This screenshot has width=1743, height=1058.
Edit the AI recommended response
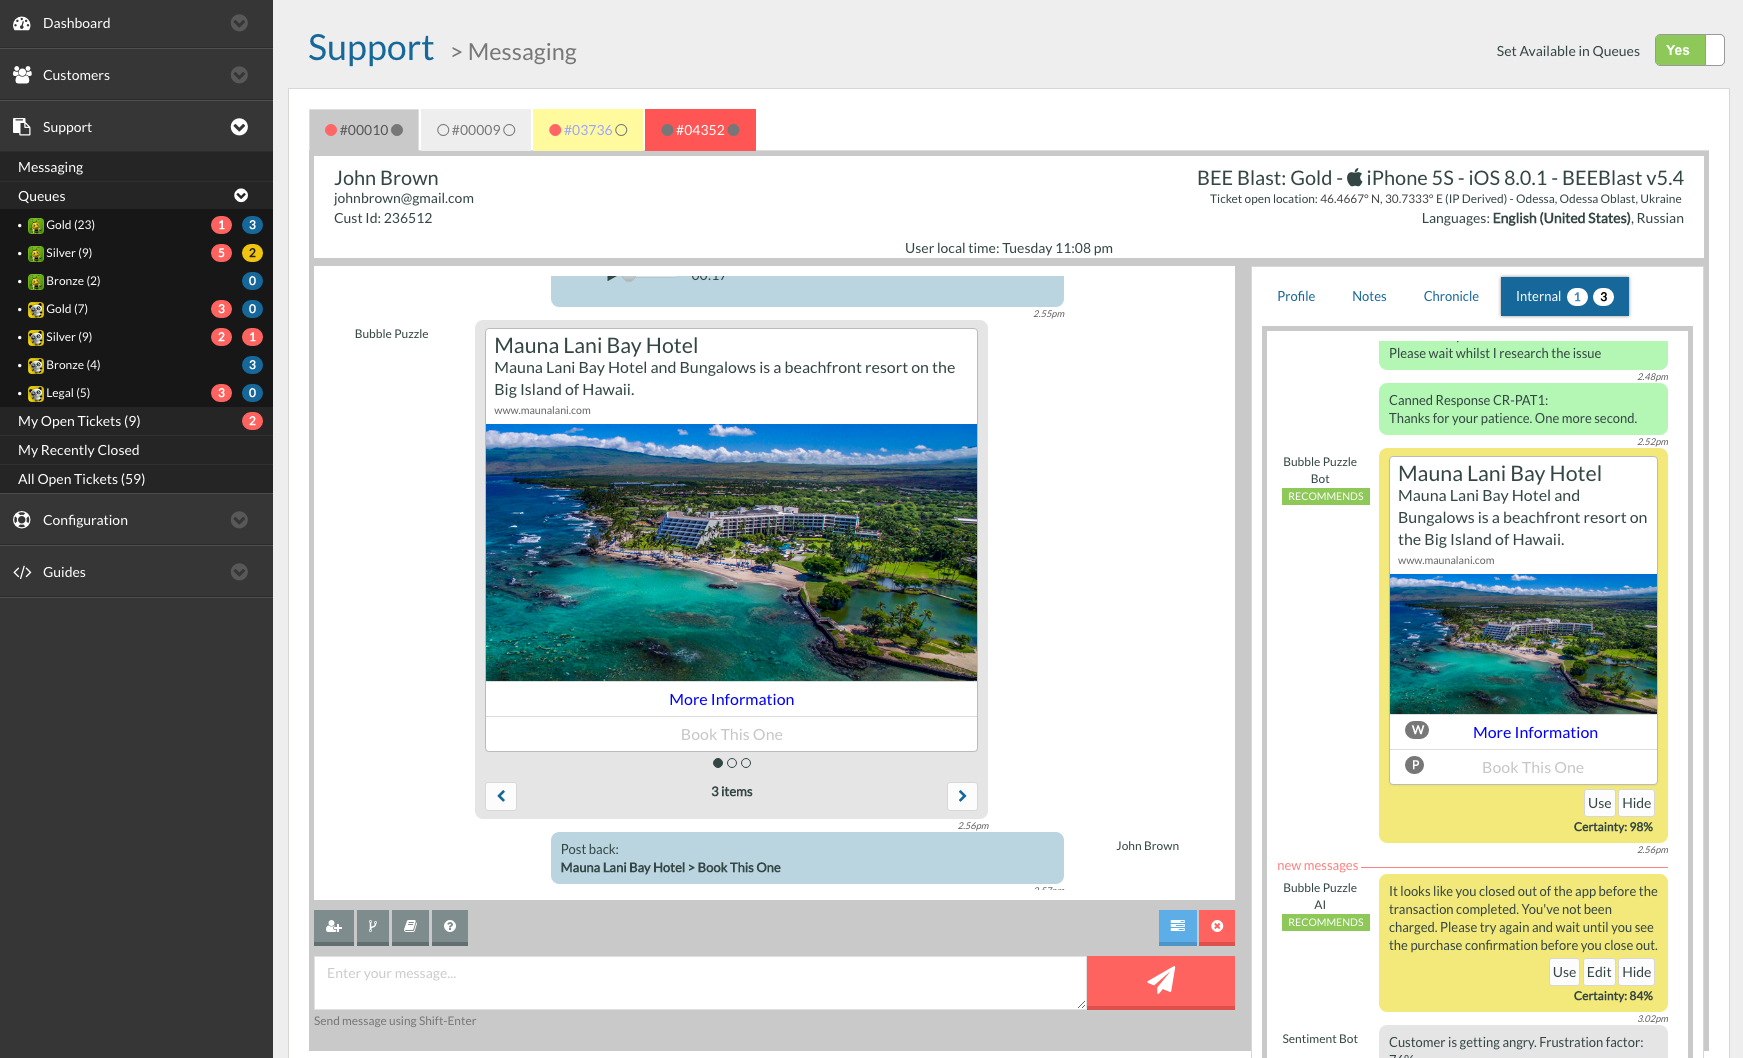point(1599,972)
